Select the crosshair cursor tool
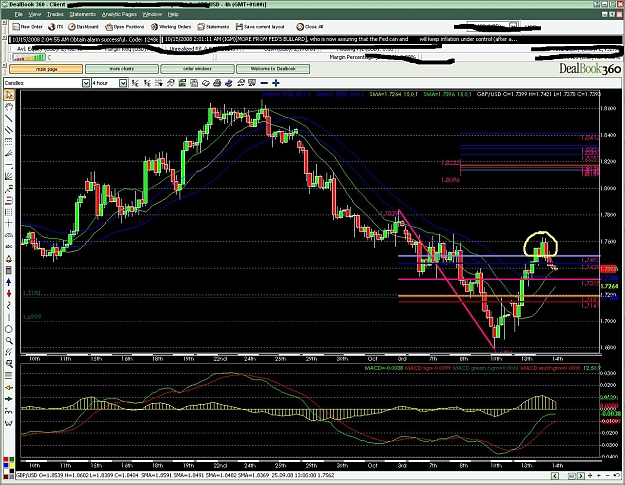Image resolution: width=625 pixels, height=485 pixels. click(9, 224)
